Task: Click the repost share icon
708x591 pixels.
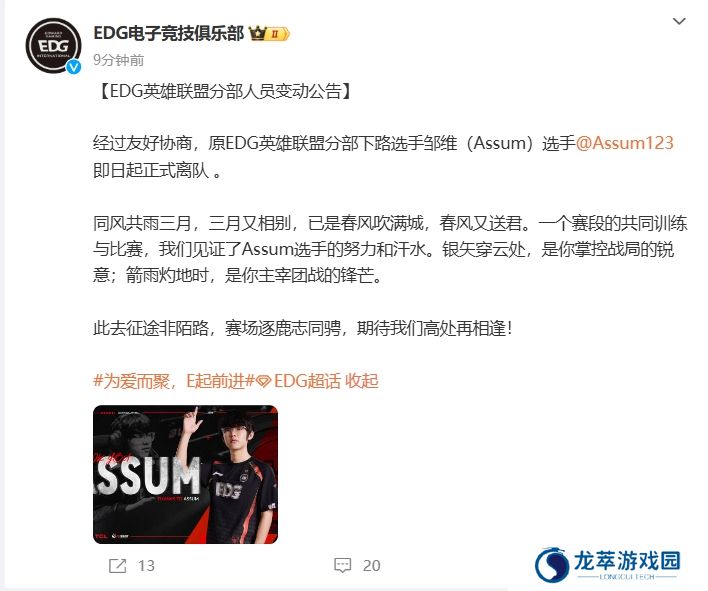Action: 117,565
